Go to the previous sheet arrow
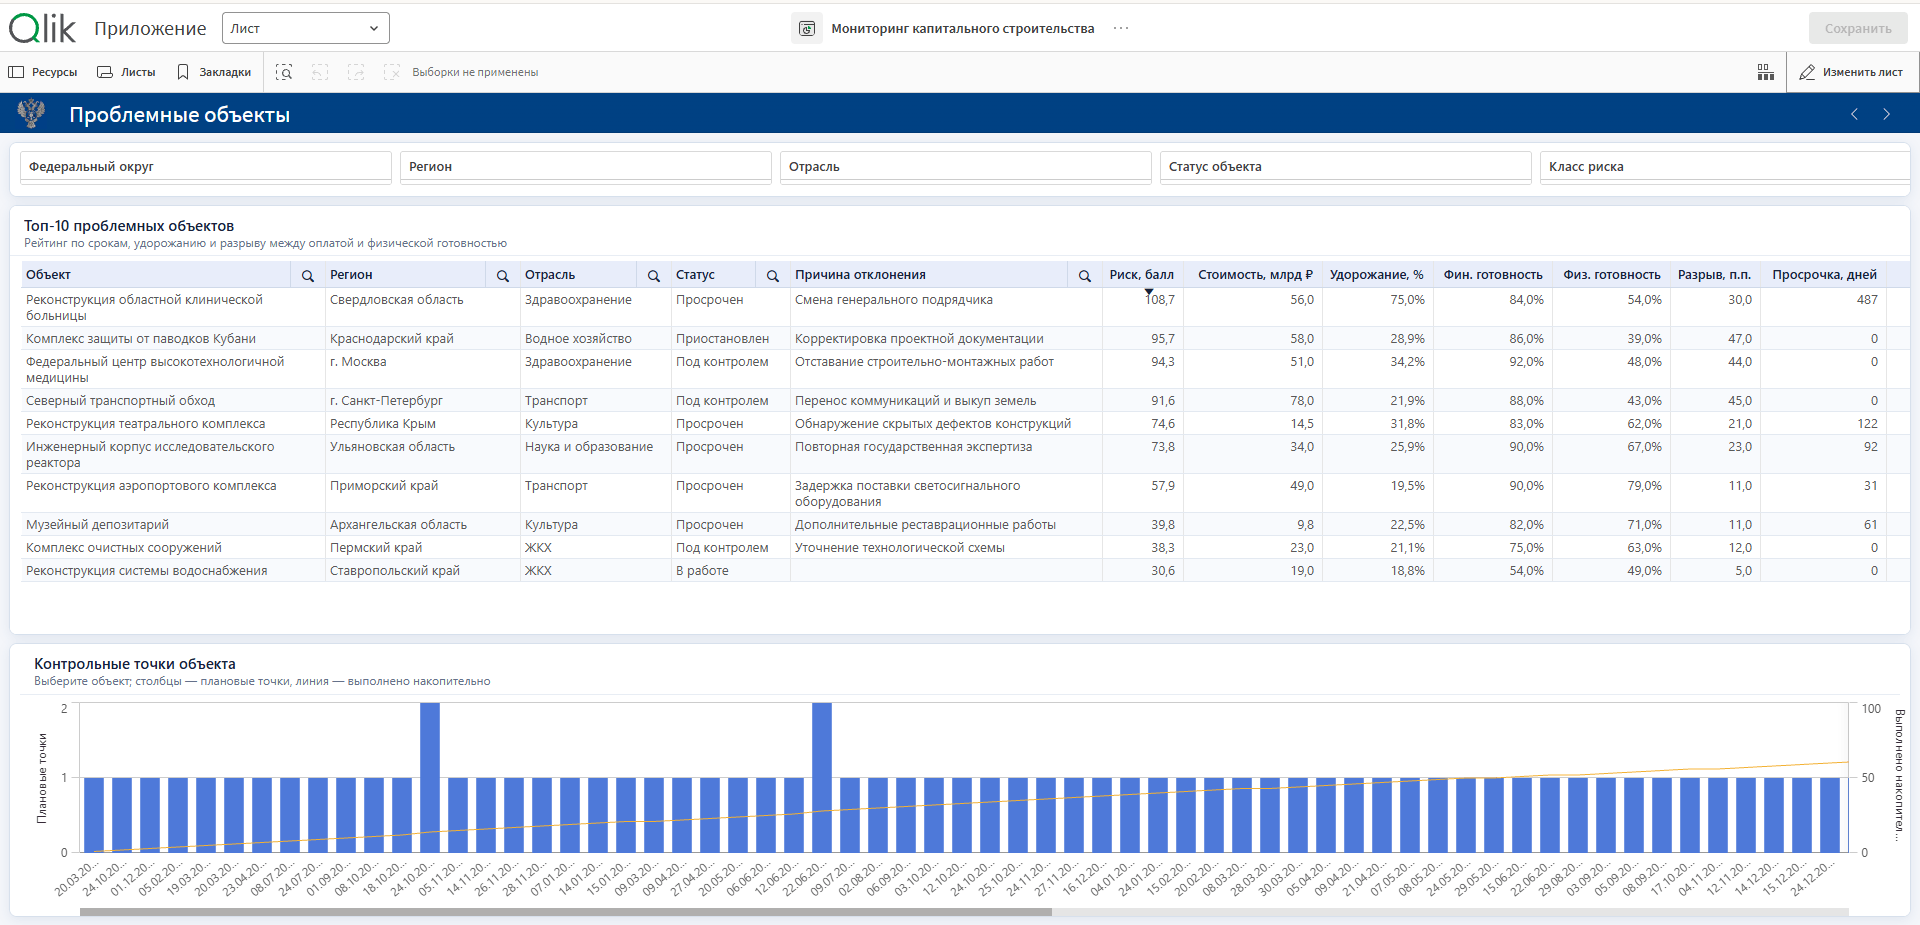The width and height of the screenshot is (1920, 925). point(1854,114)
